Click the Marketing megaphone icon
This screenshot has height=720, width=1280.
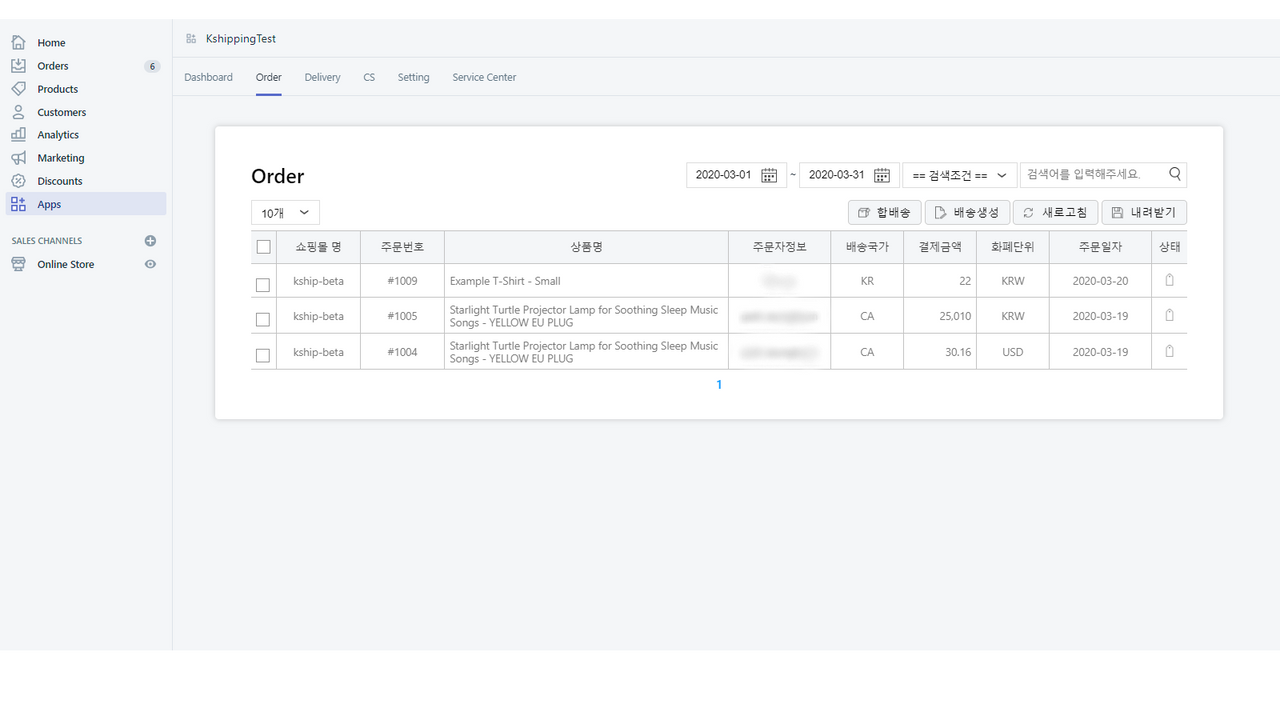point(18,158)
